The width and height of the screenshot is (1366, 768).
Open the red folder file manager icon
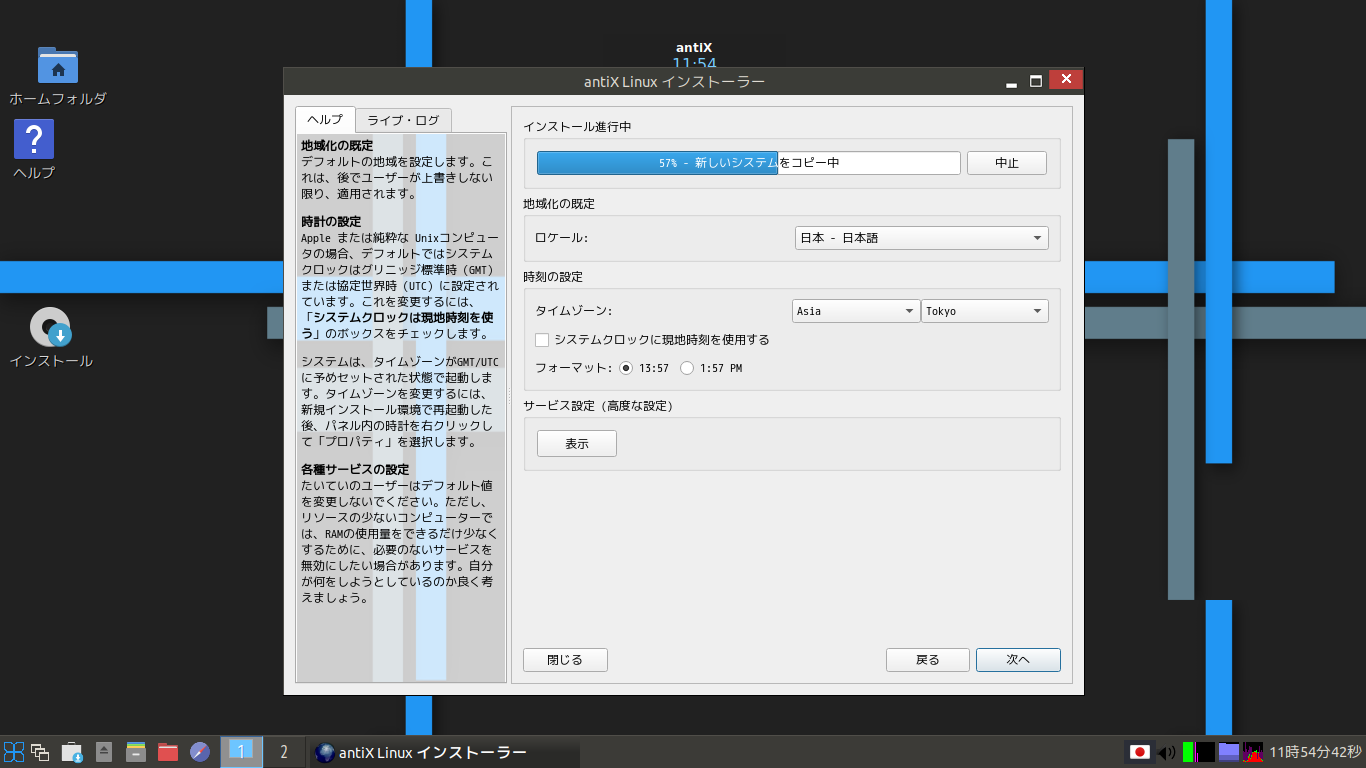pyautogui.click(x=168, y=752)
